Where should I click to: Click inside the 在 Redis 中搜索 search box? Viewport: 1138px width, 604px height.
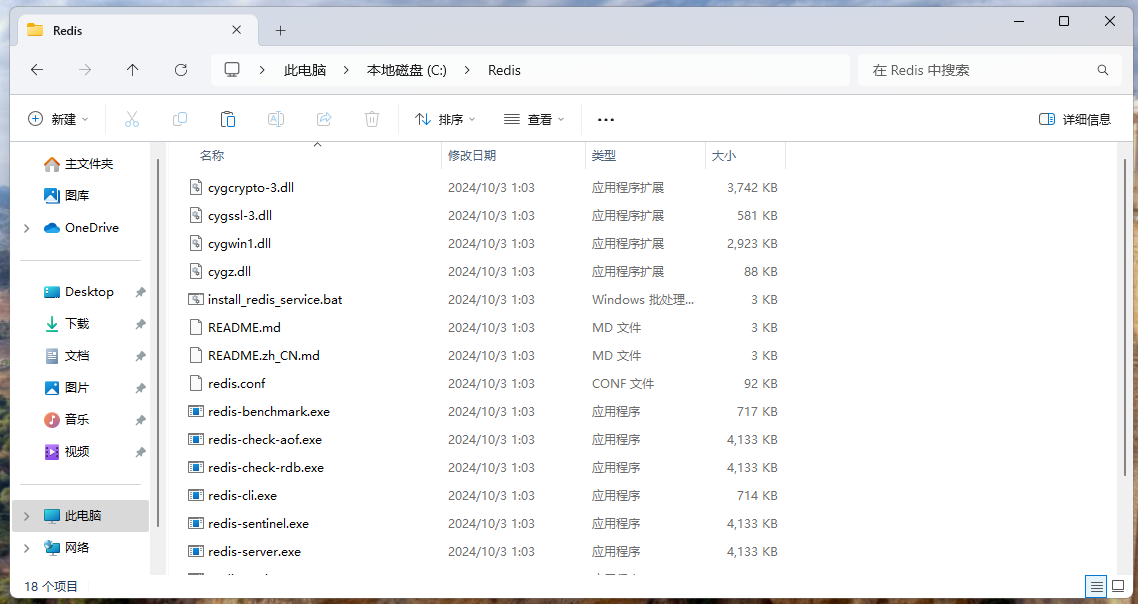980,69
